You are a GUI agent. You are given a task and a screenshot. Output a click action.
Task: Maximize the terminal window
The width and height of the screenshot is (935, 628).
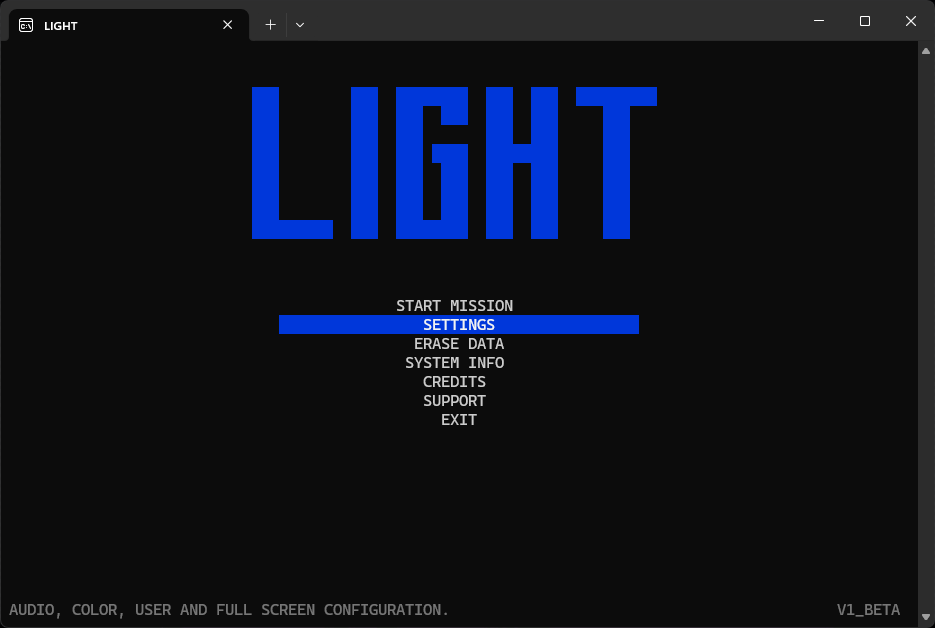coord(865,21)
